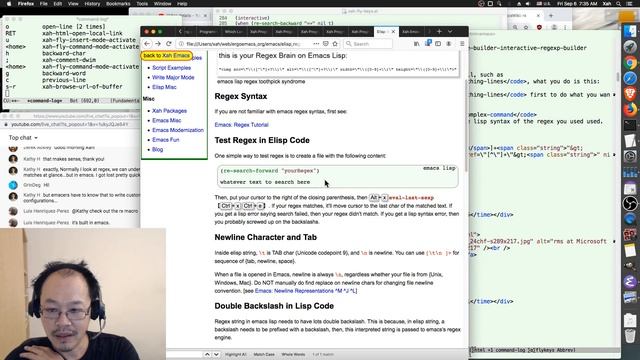Go back using Firefox back arrow
The height and width of the screenshot is (360, 640).
(x=147, y=44)
